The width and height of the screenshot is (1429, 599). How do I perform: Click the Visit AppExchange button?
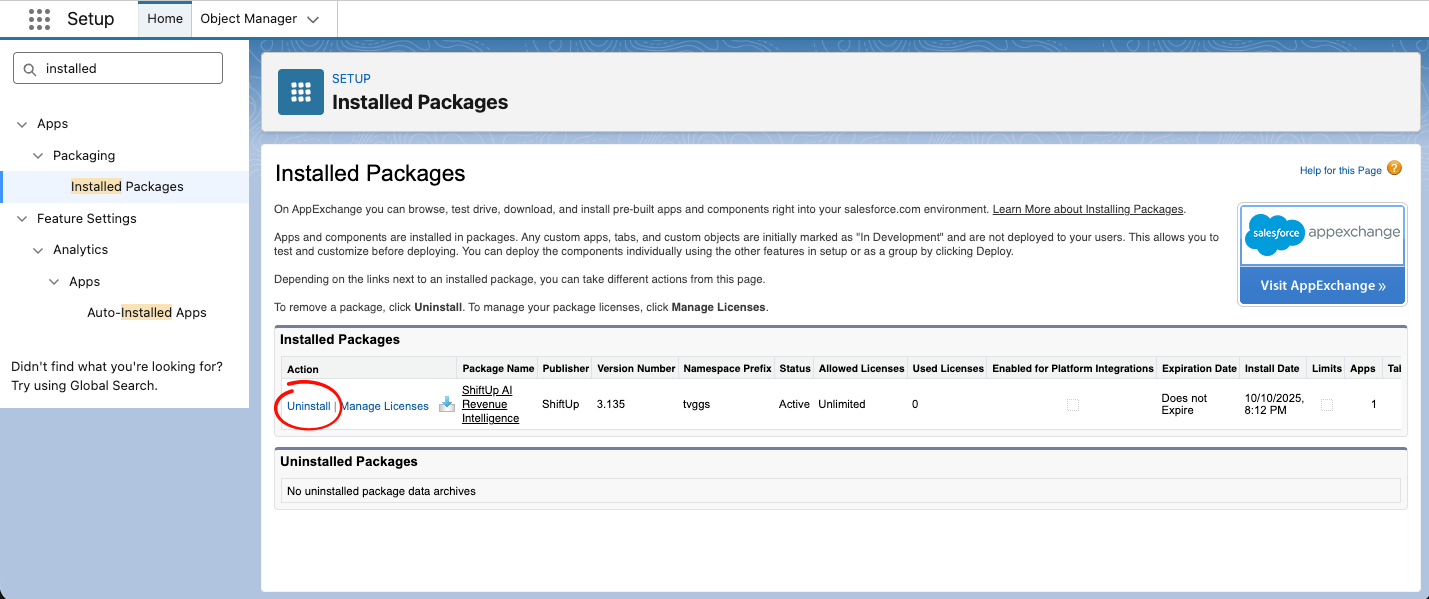1322,285
